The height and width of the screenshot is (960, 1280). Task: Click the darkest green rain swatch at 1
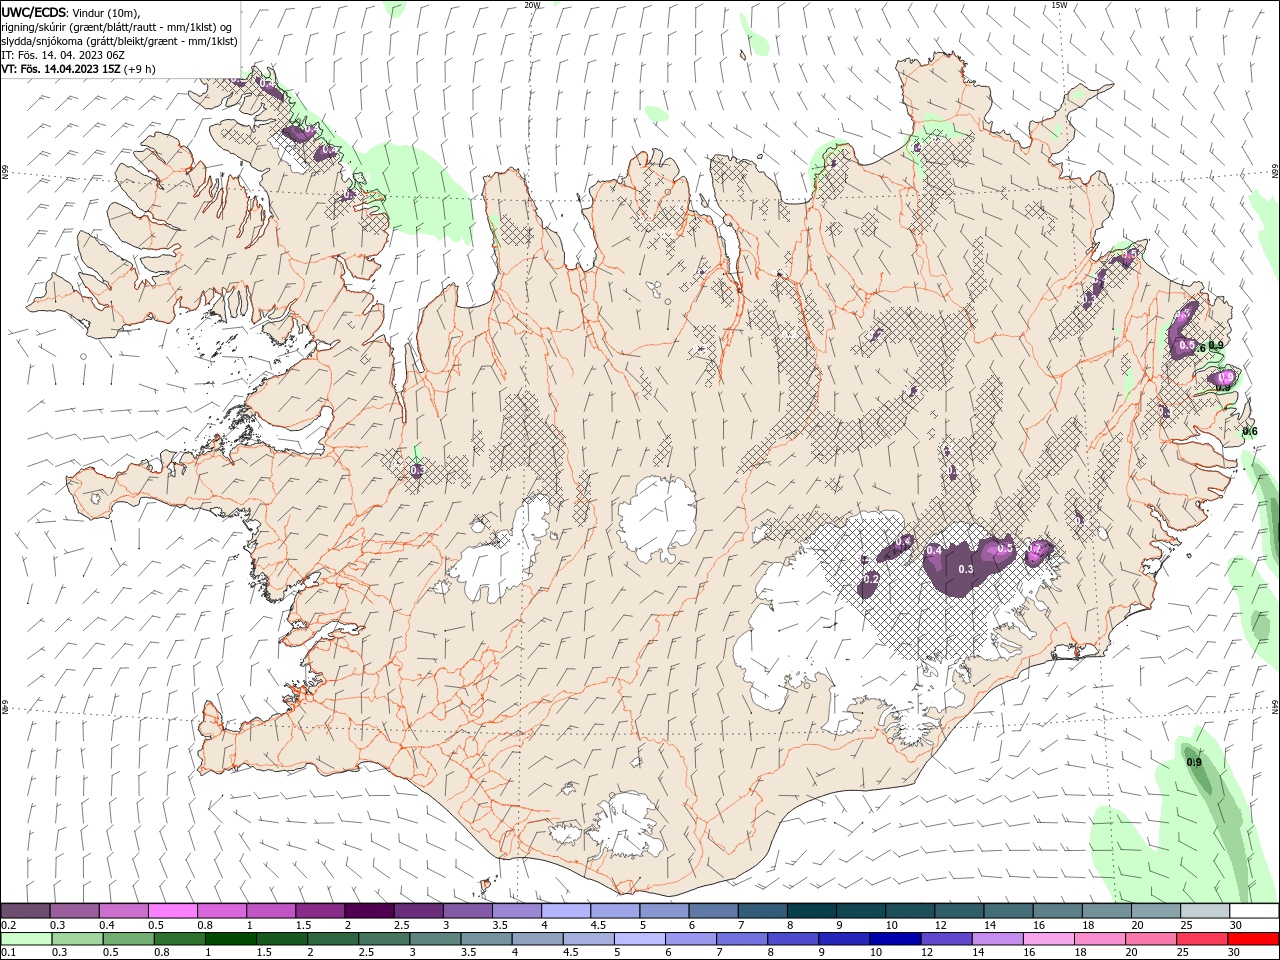pos(231,939)
